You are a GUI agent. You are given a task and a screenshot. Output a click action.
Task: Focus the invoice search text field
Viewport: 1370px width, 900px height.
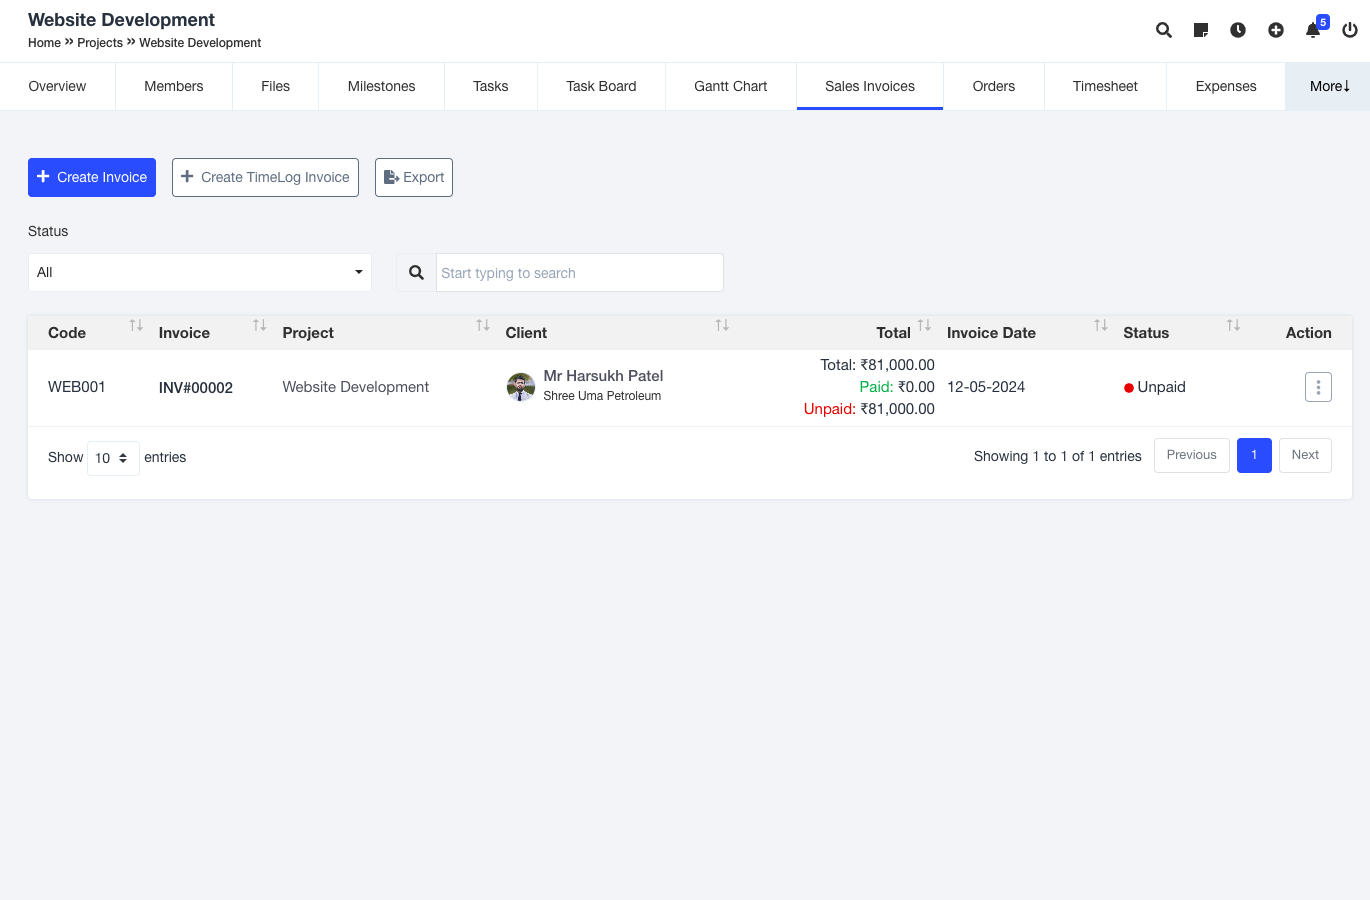(579, 273)
